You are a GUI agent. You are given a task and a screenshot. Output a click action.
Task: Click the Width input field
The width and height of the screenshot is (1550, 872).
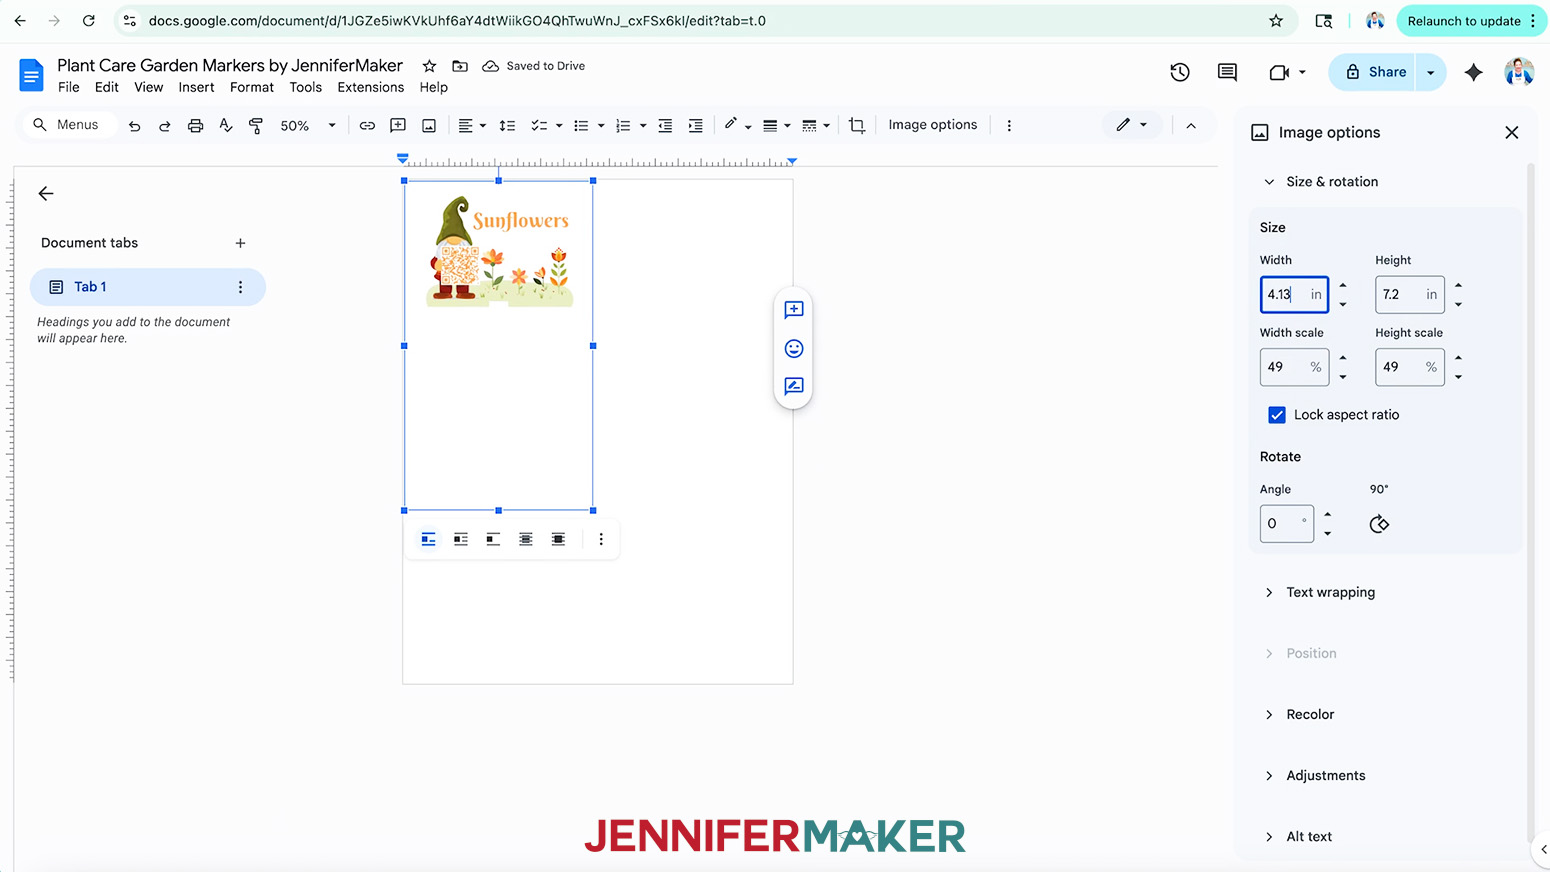click(1294, 294)
